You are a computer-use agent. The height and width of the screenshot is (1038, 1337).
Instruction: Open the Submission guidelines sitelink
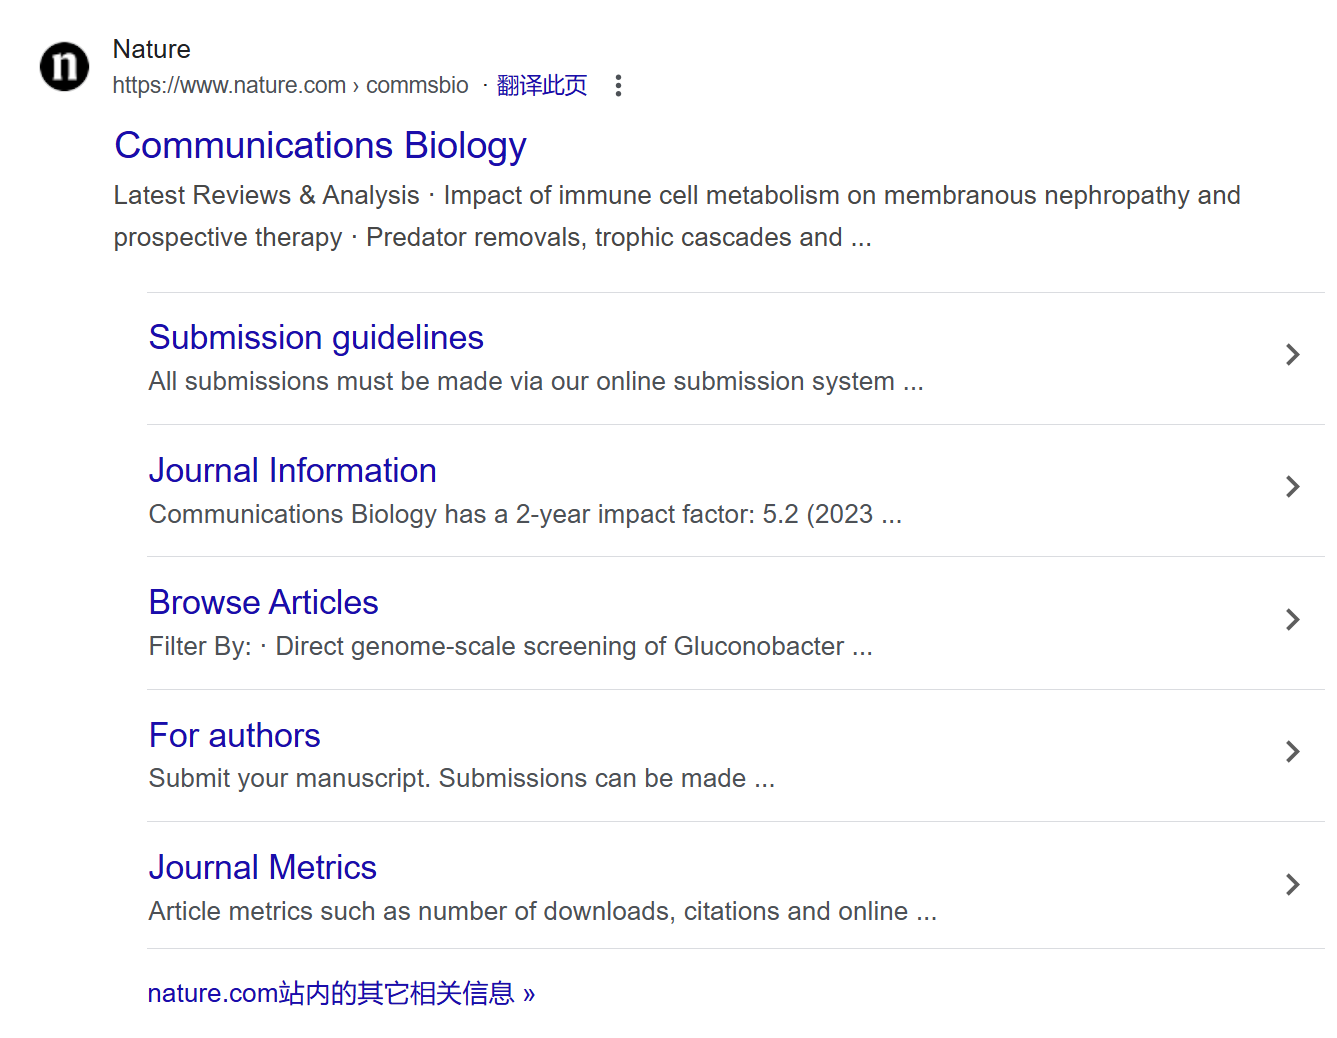click(316, 338)
